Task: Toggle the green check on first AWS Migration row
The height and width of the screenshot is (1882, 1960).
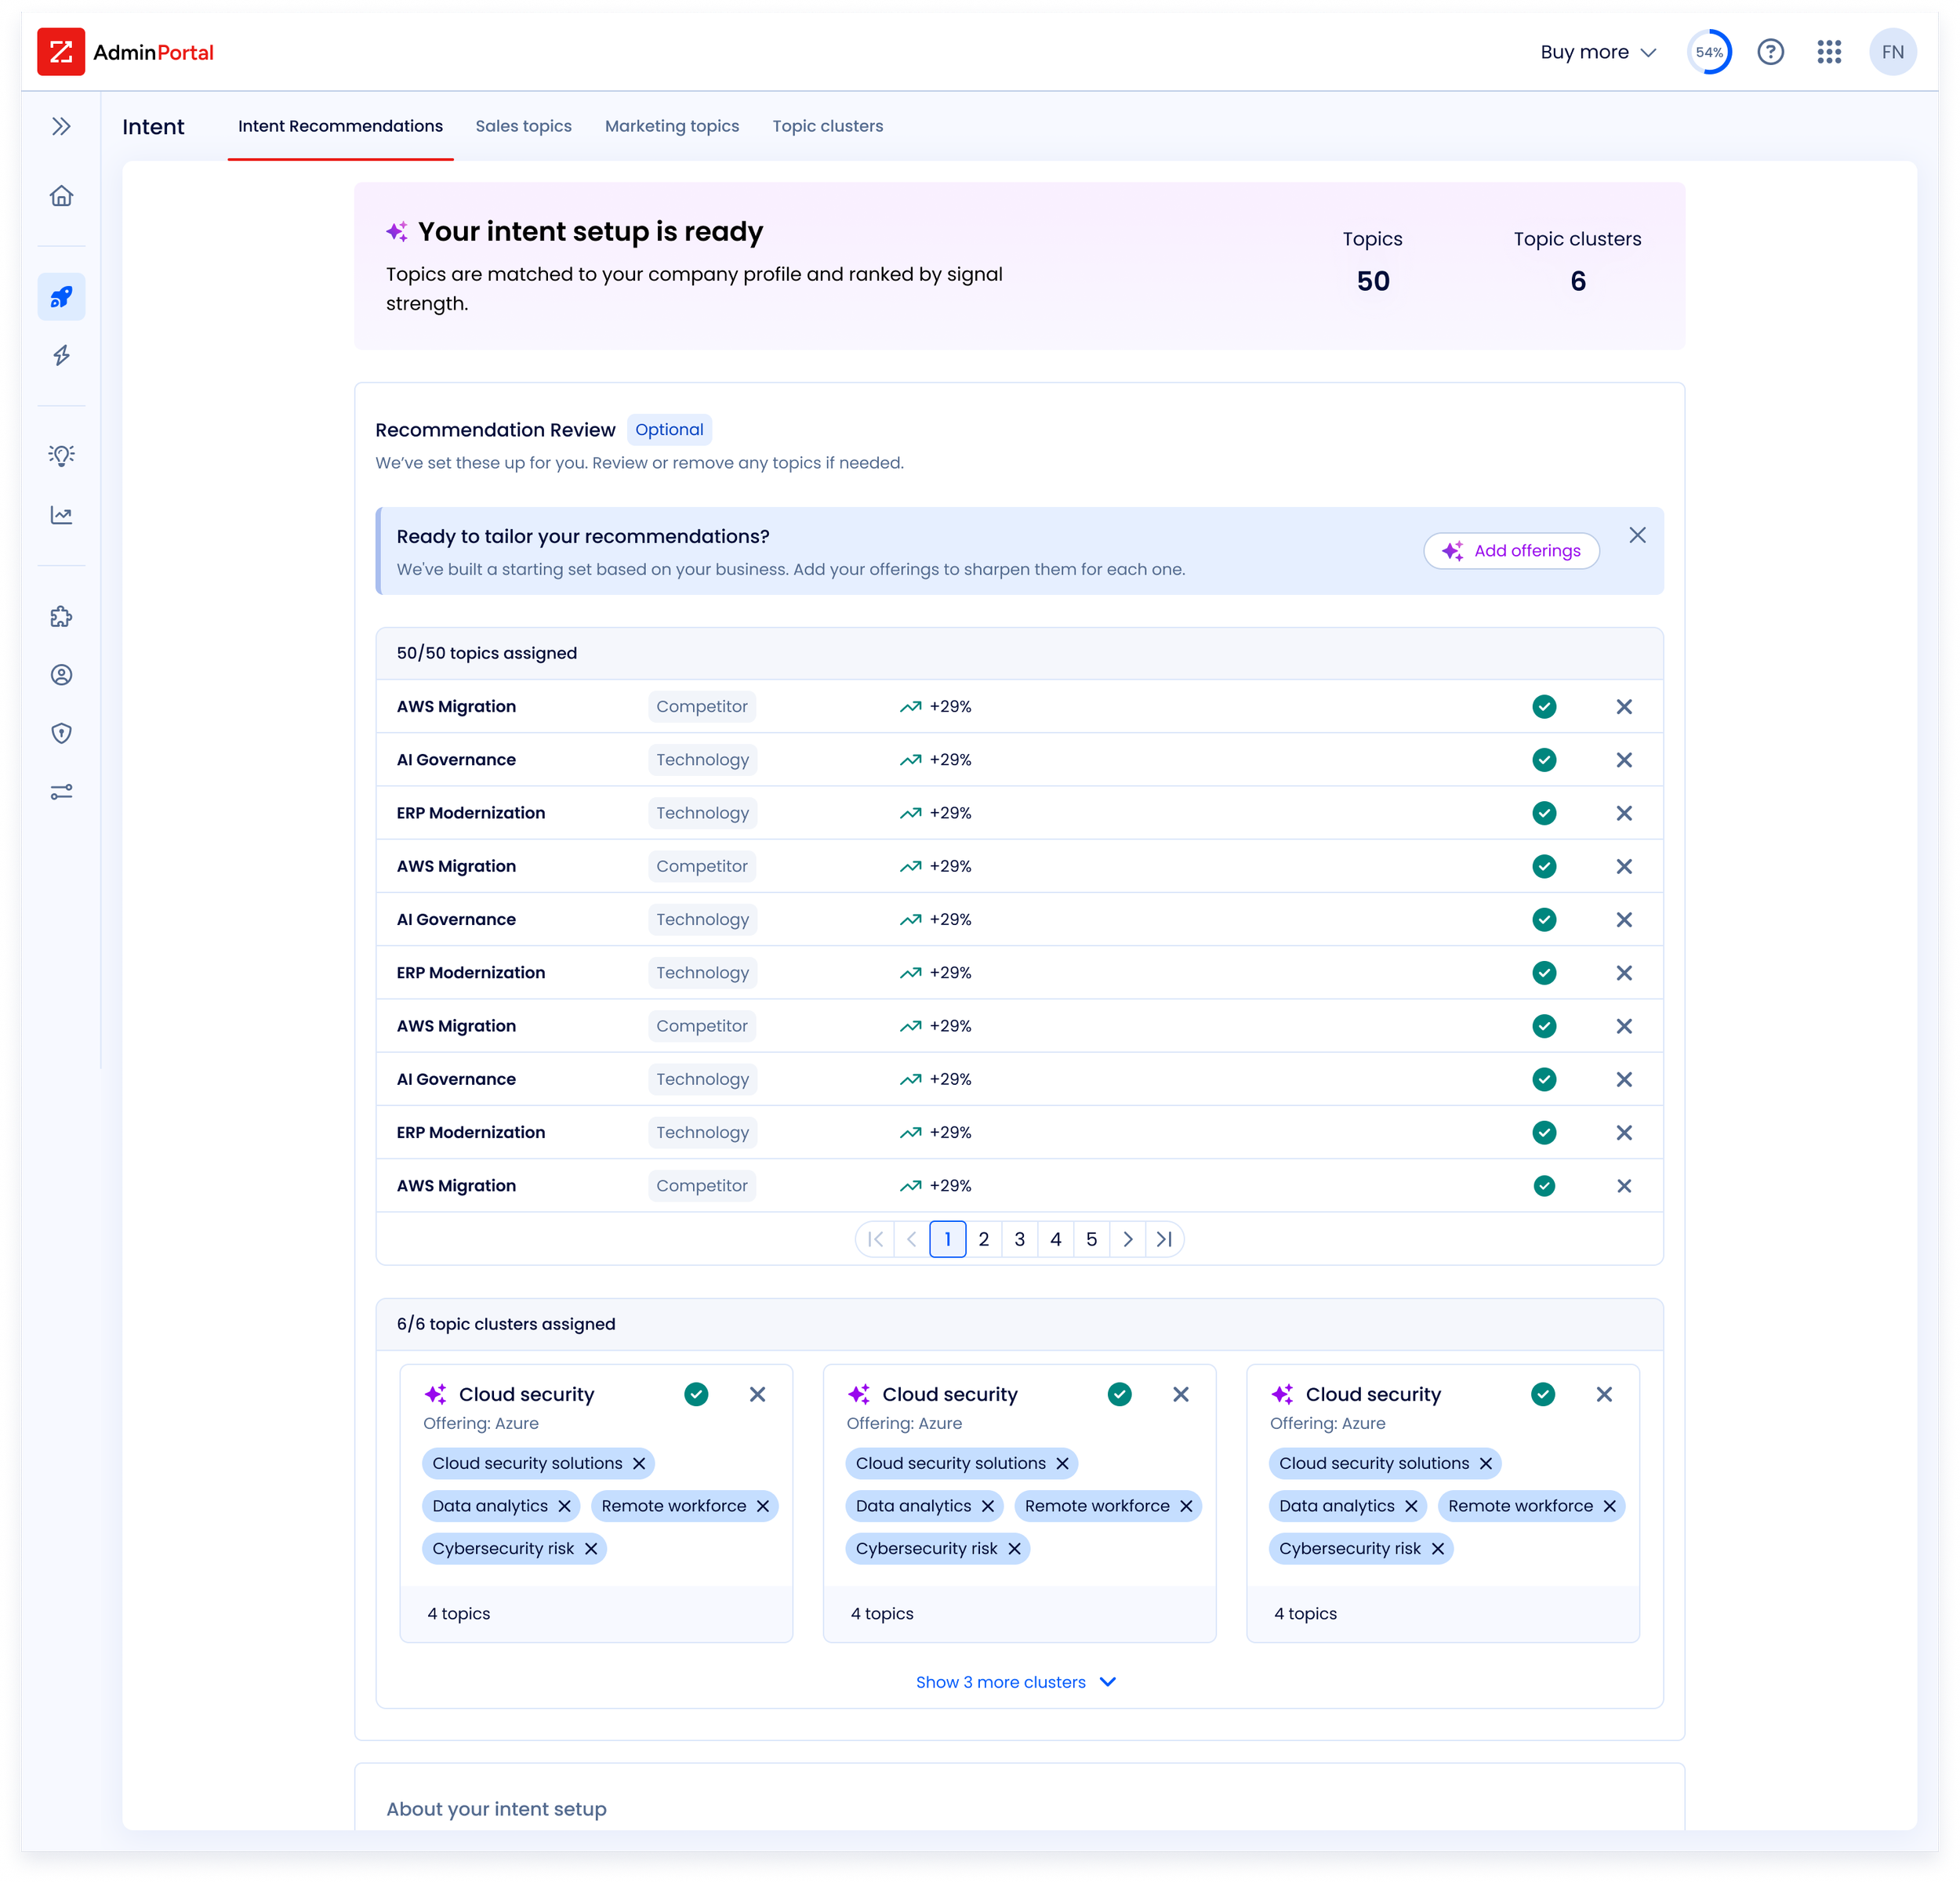Action: 1544,707
